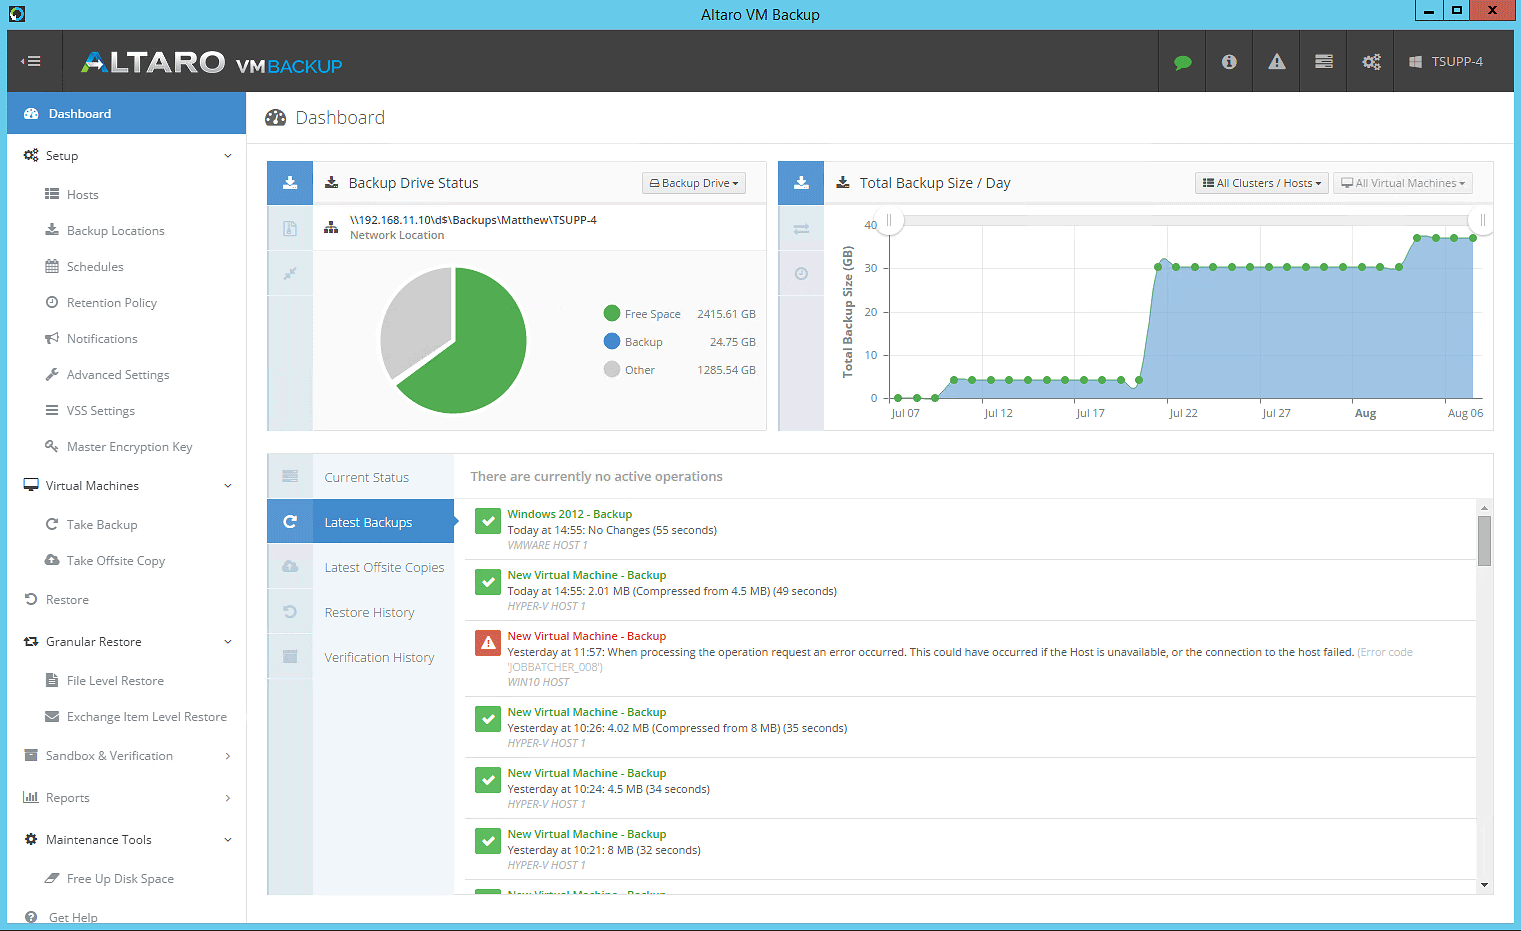Click the shrink arrows icon on drive status widget

point(290,273)
